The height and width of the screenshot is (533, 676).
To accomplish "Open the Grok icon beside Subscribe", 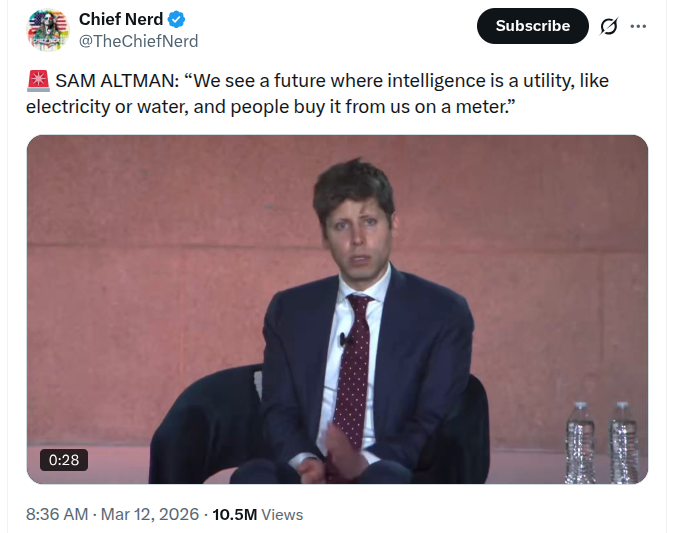I will pyautogui.click(x=609, y=26).
